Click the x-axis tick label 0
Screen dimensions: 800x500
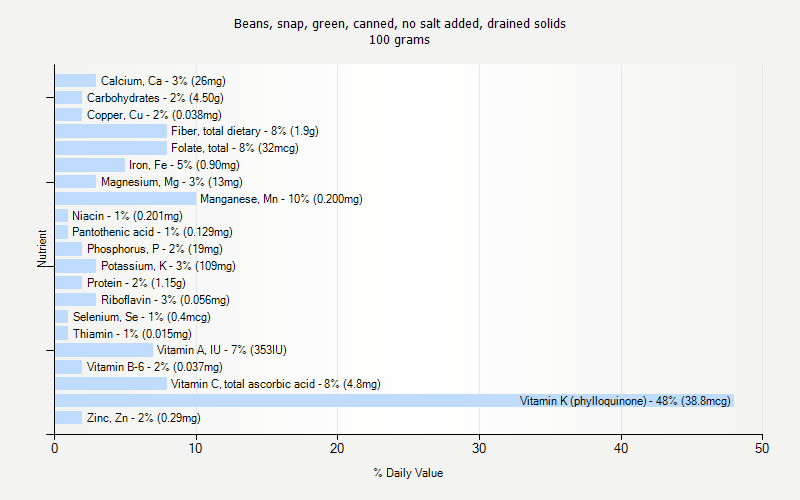[x=55, y=448]
